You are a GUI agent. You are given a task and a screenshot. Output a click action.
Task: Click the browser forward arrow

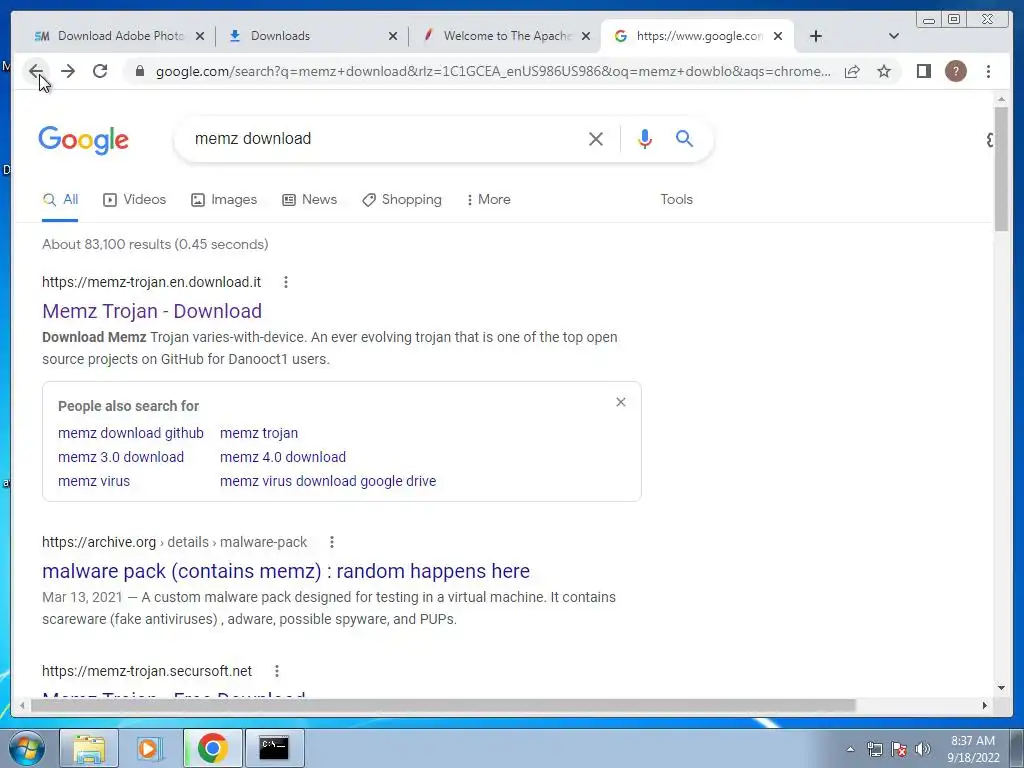tap(68, 71)
